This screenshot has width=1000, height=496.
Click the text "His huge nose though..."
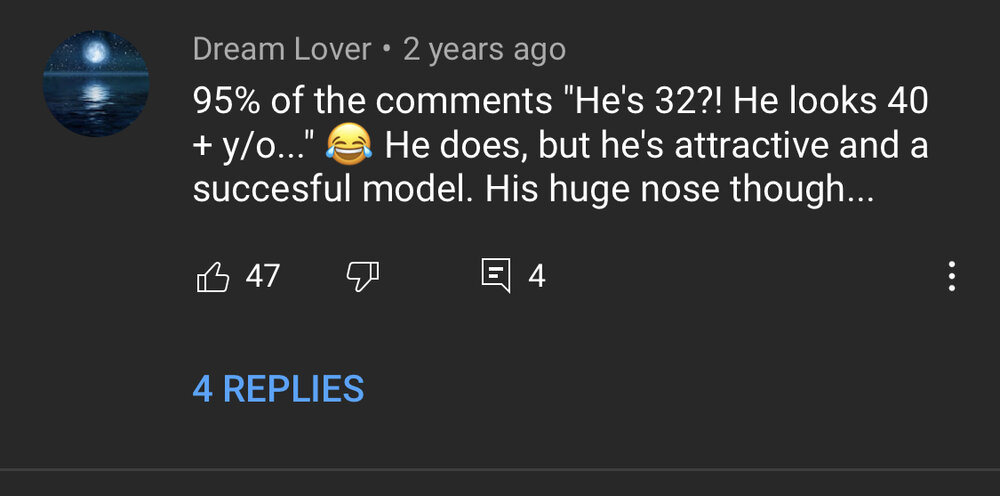[x=680, y=190]
